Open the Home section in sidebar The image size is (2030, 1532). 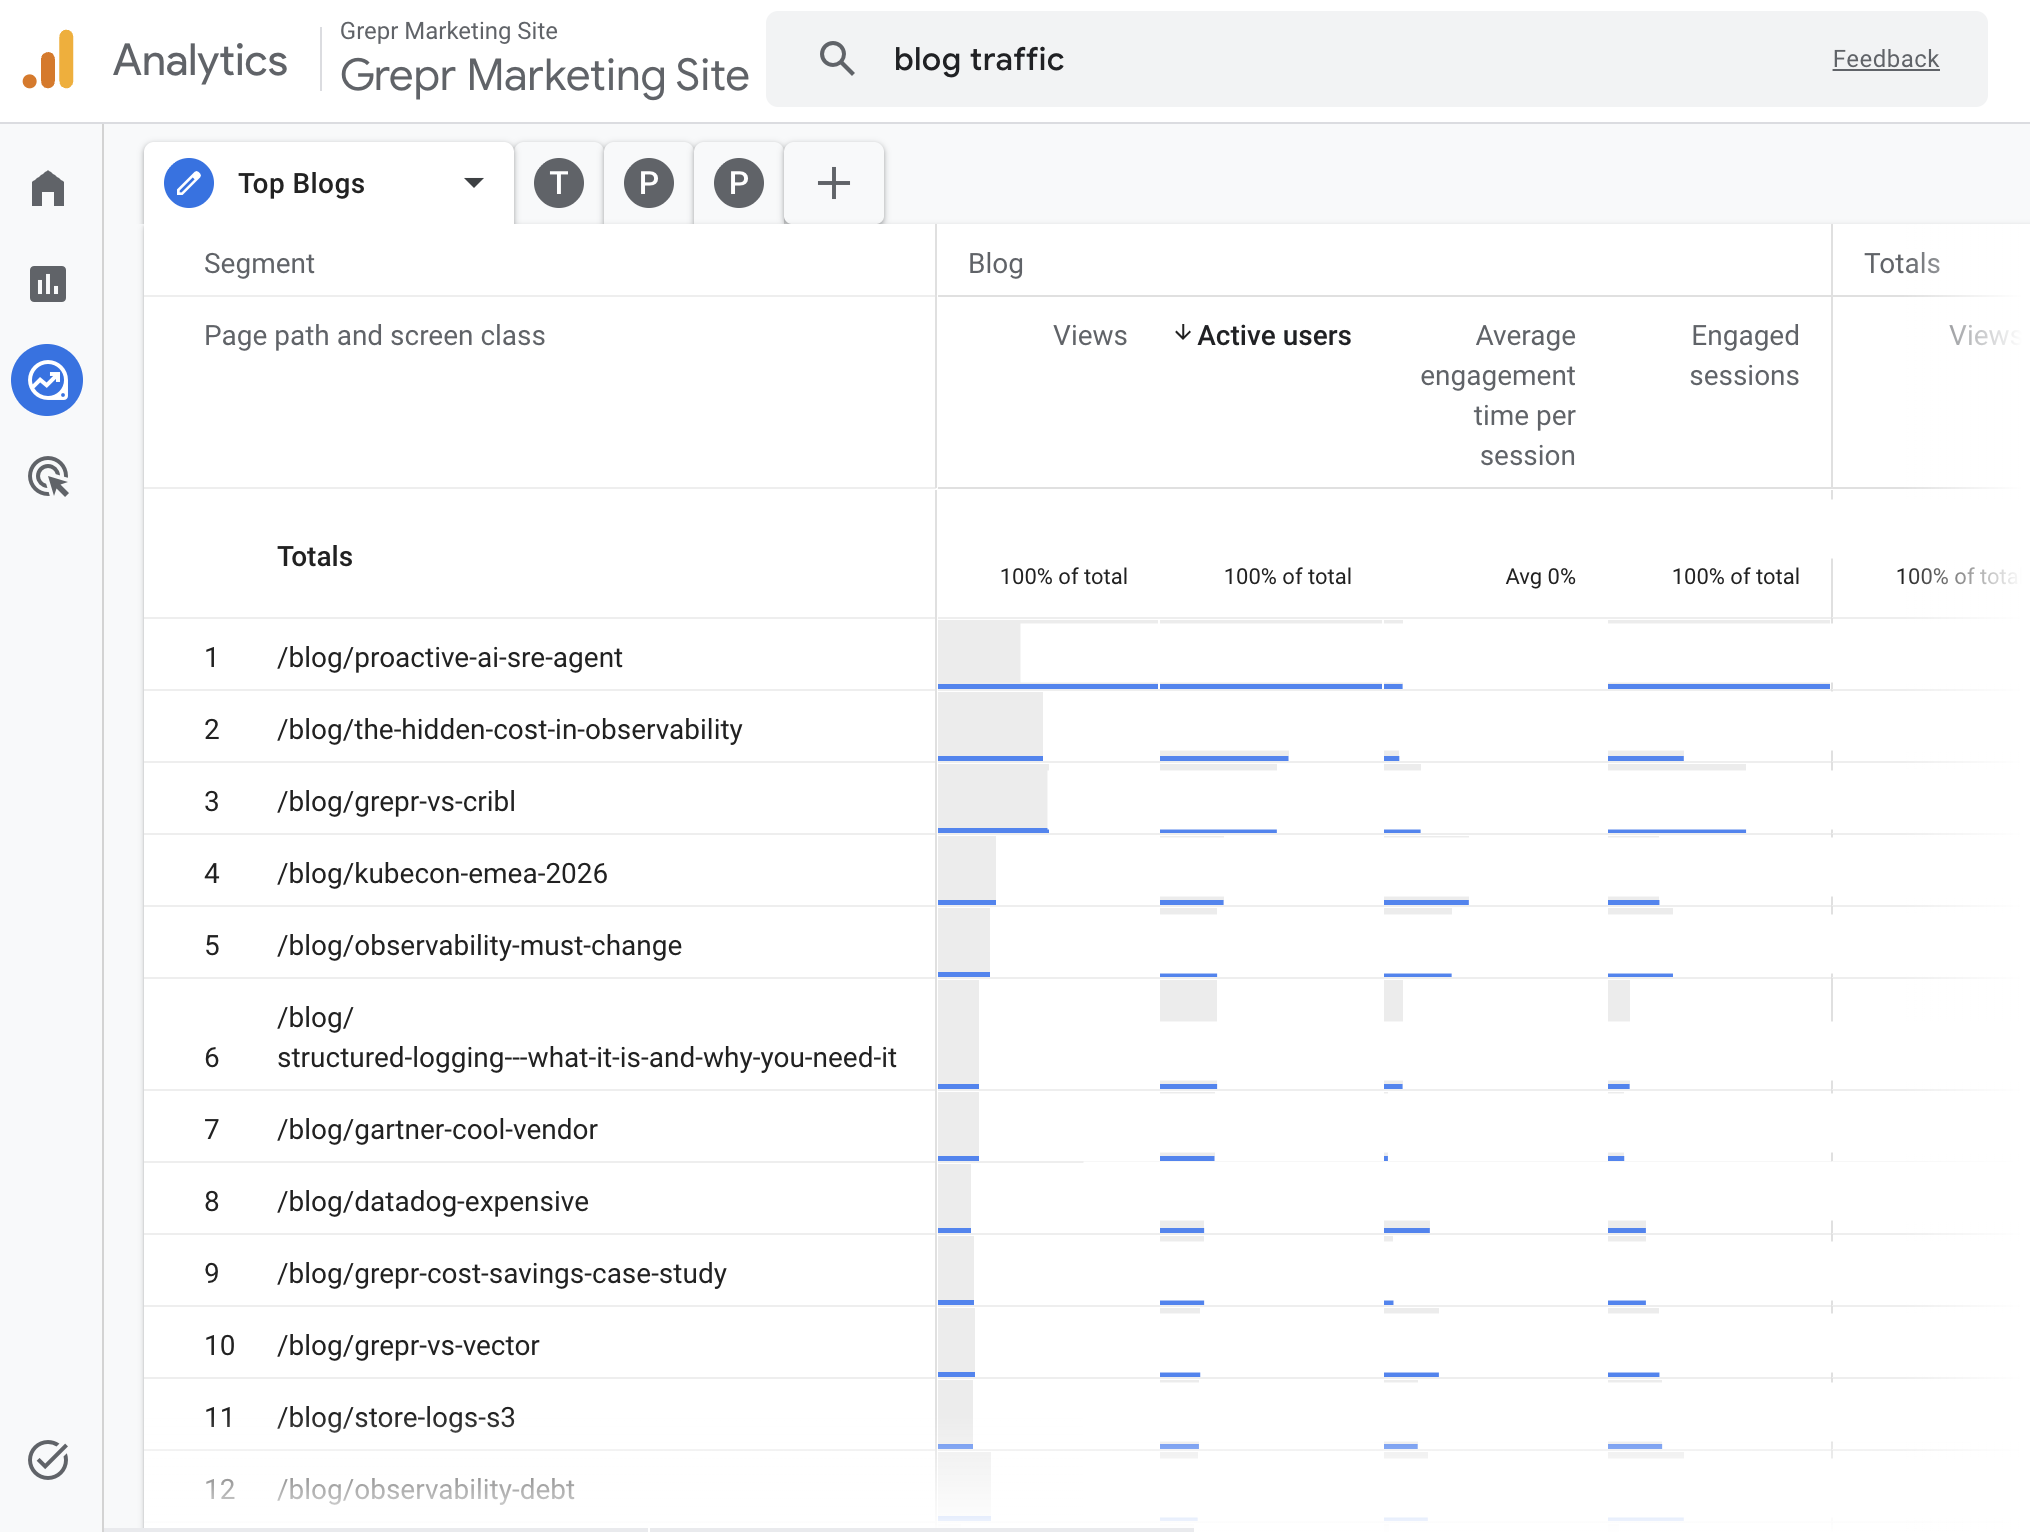[48, 188]
